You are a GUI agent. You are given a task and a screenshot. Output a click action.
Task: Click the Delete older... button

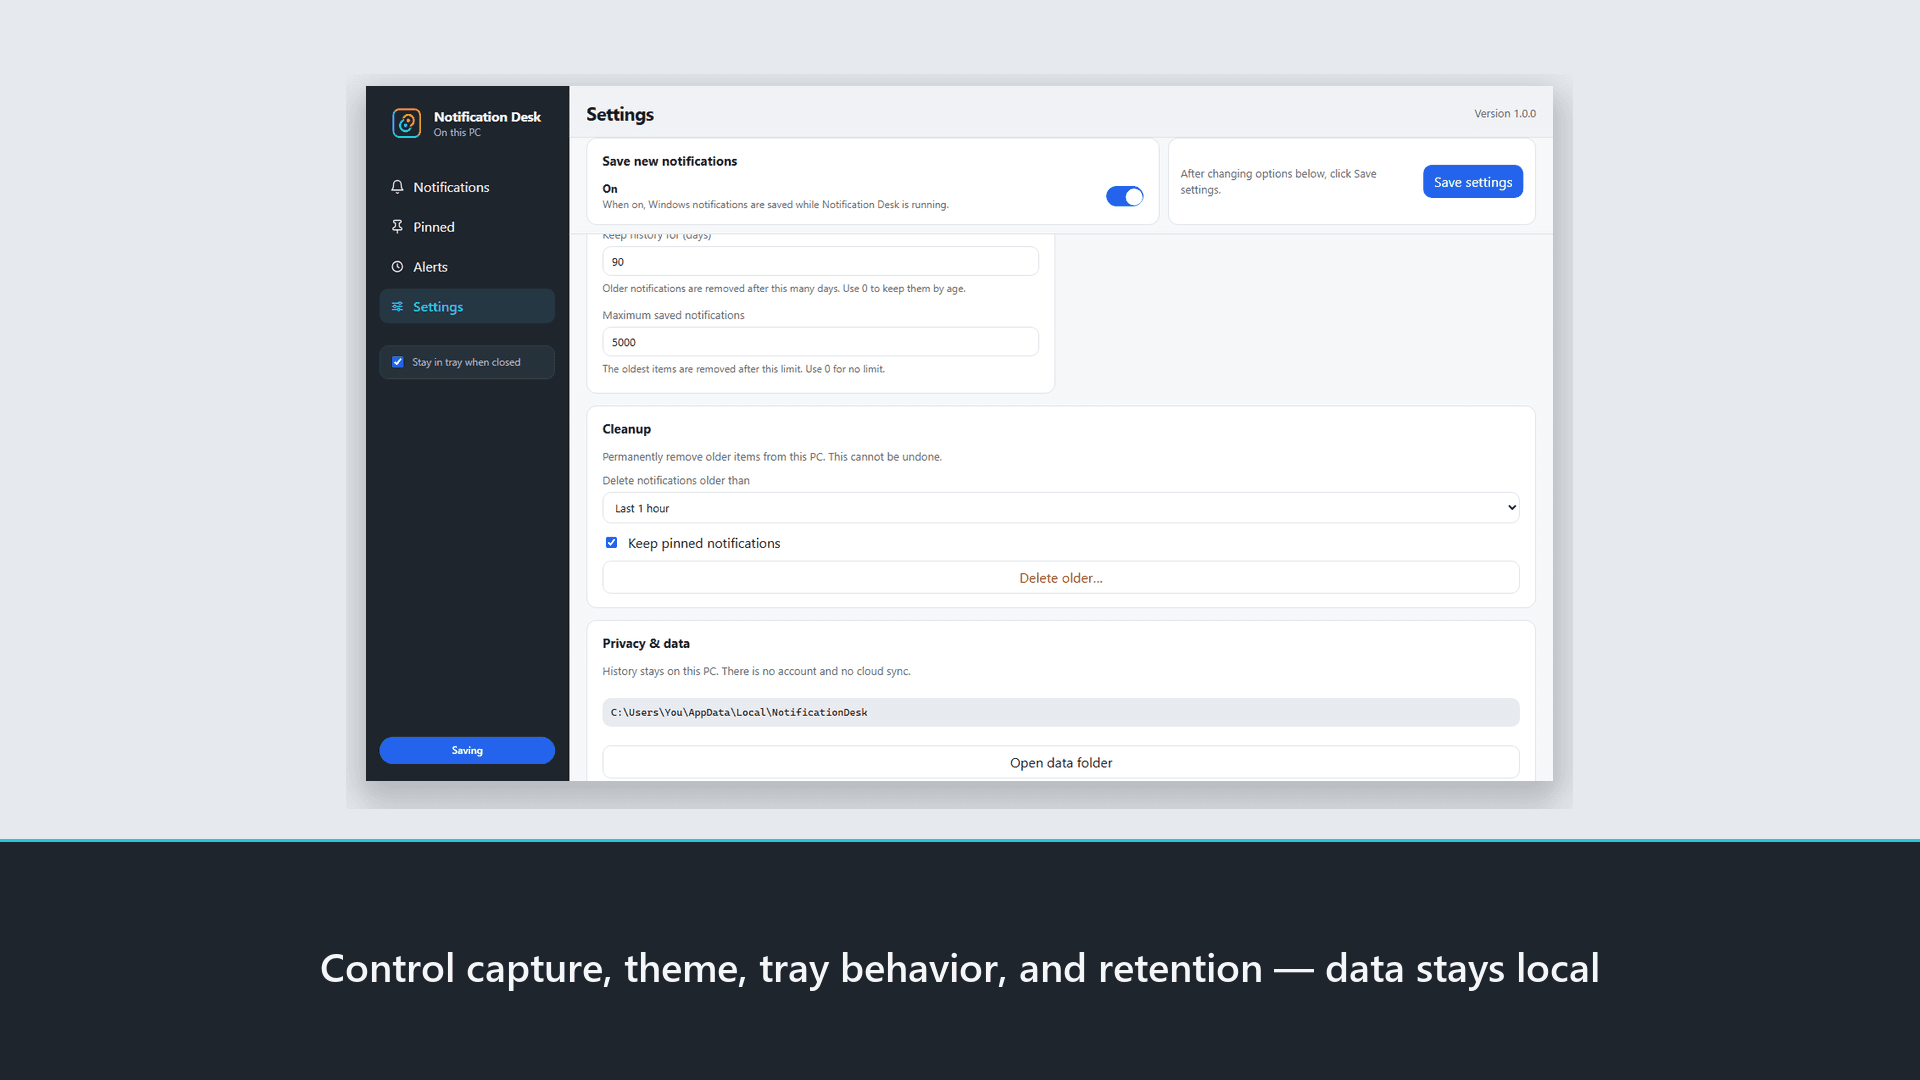pos(1061,578)
